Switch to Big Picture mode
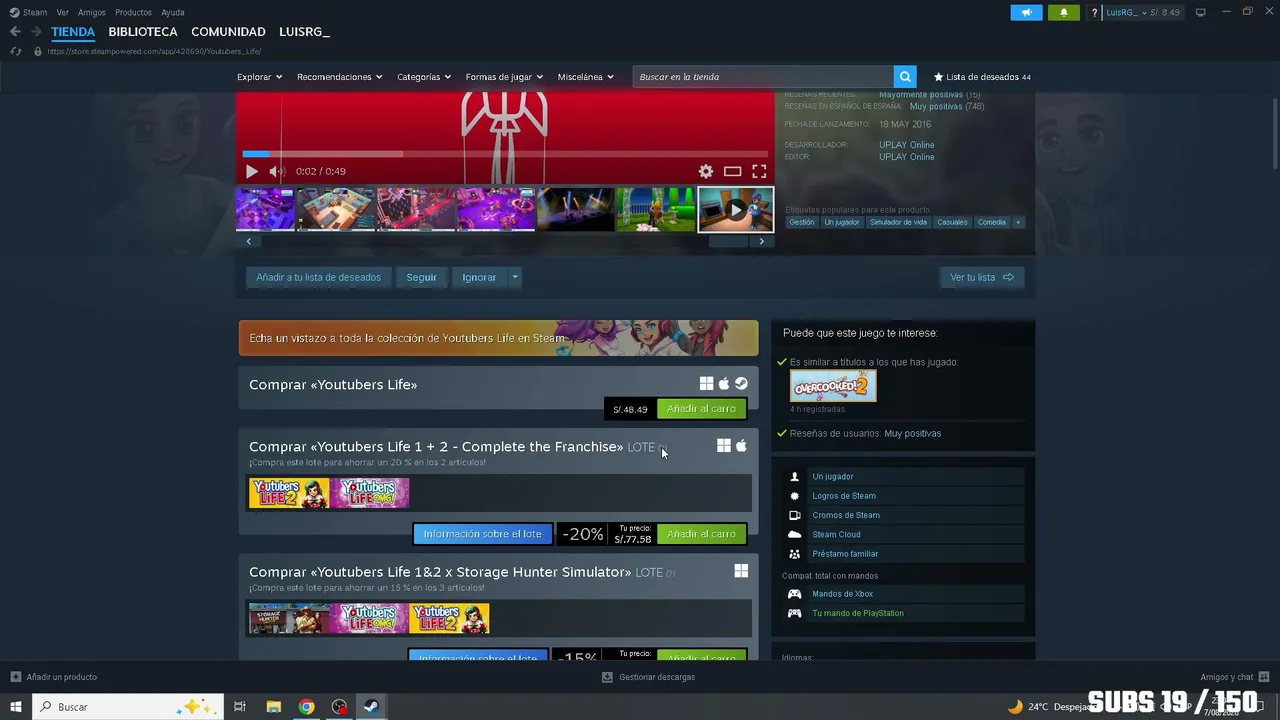Image resolution: width=1280 pixels, height=720 pixels. [x=1201, y=12]
